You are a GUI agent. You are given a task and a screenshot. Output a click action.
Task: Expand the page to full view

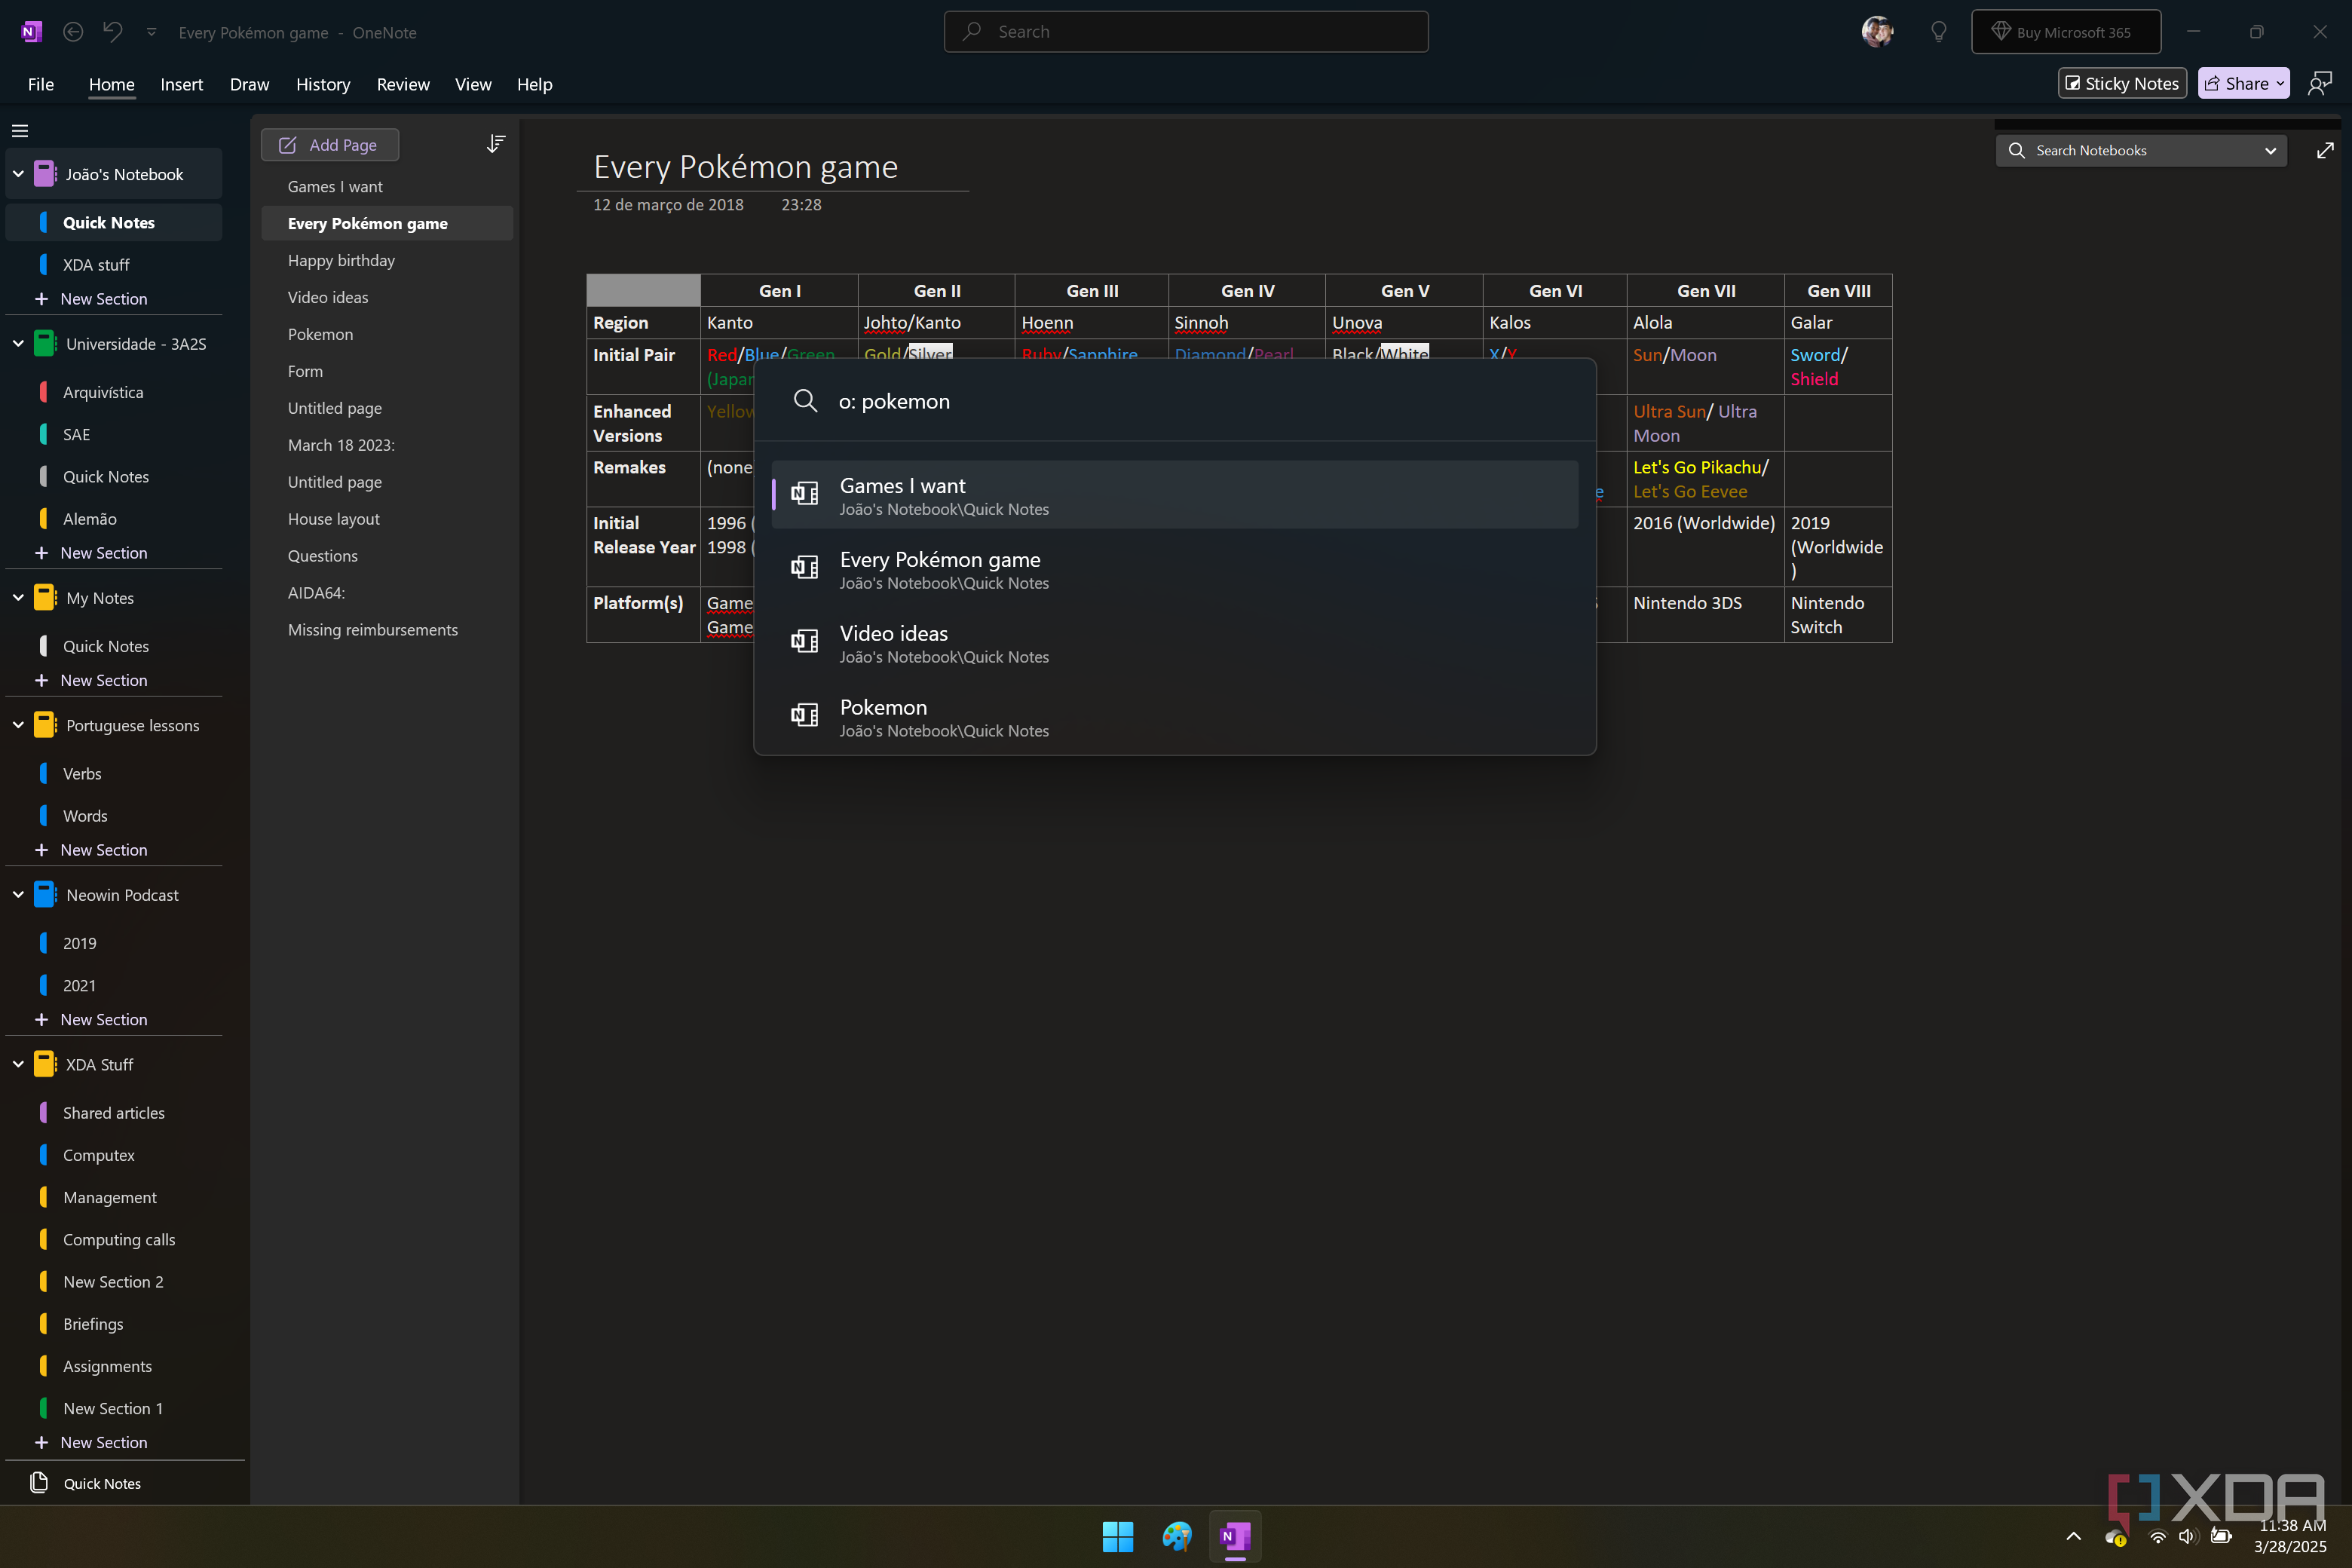[2325, 151]
